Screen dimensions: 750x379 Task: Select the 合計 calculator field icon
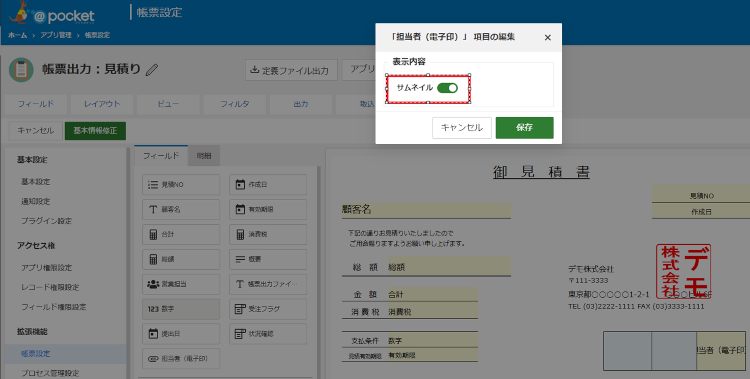(x=153, y=234)
